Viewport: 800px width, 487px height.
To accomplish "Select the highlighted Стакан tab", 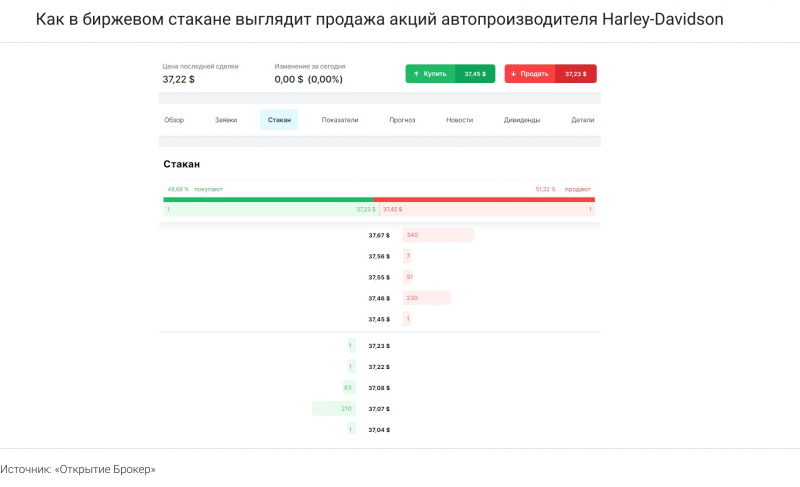I will (279, 120).
